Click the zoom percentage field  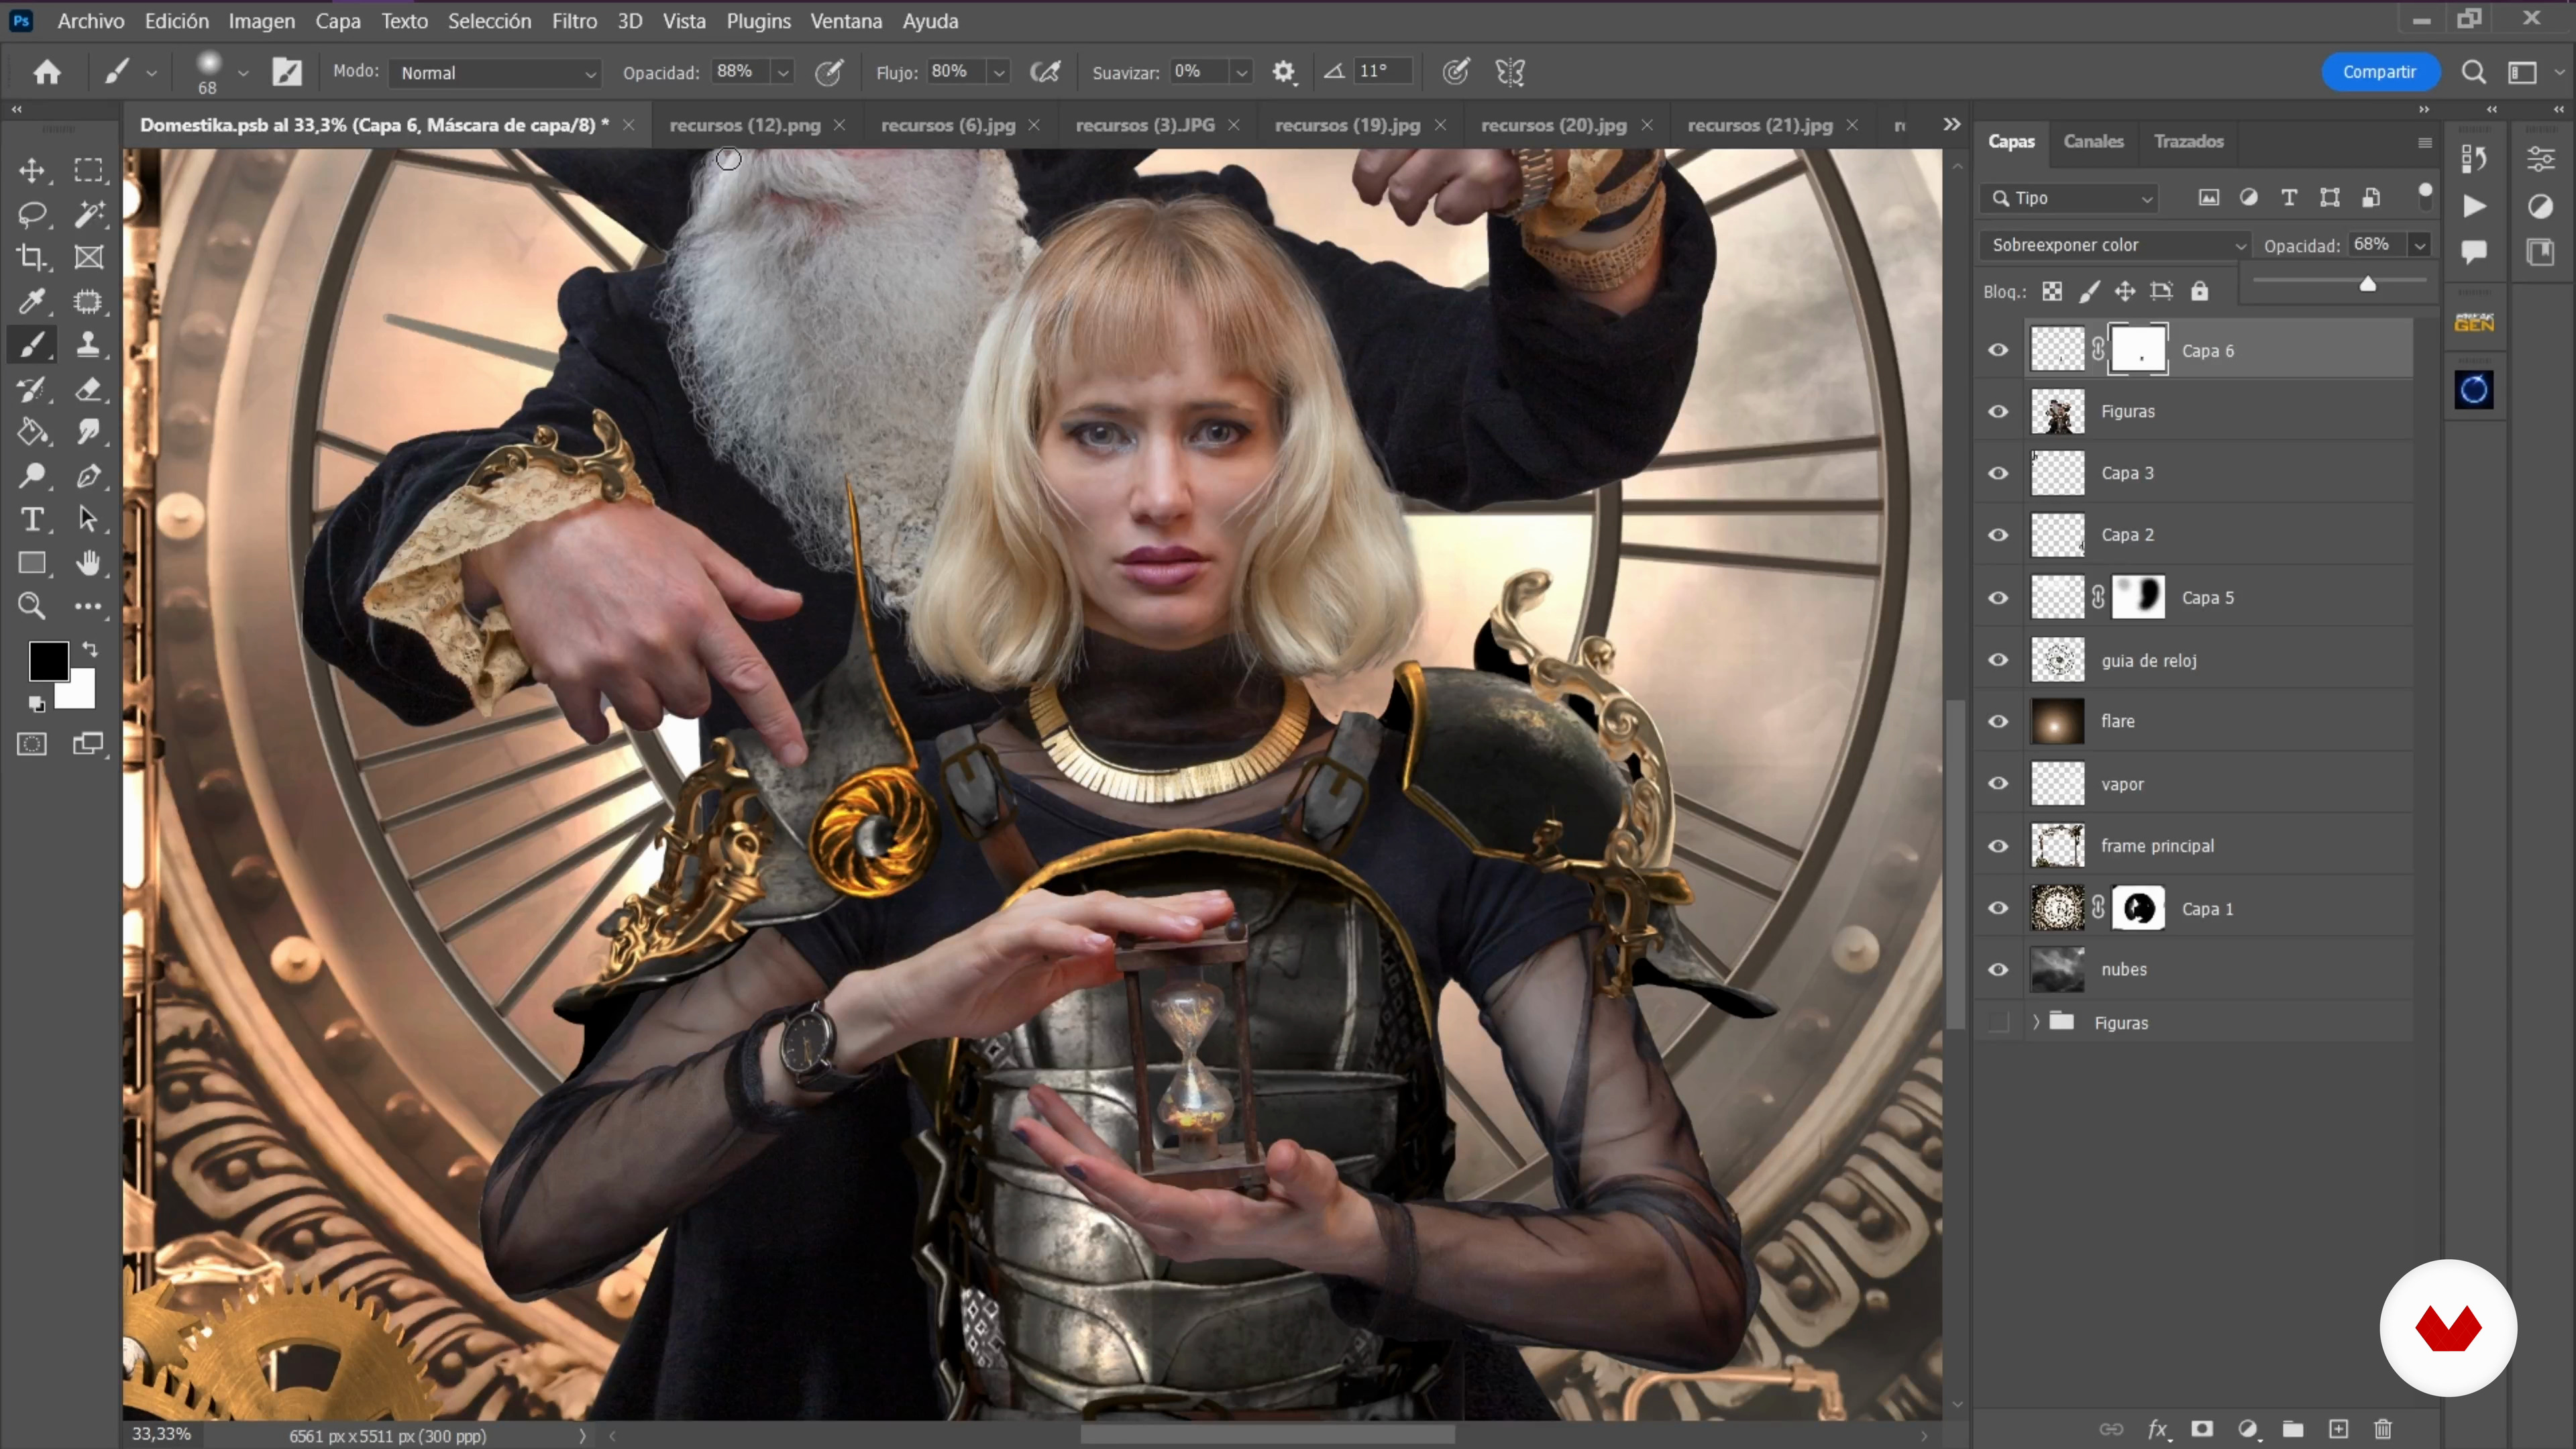161,1434
